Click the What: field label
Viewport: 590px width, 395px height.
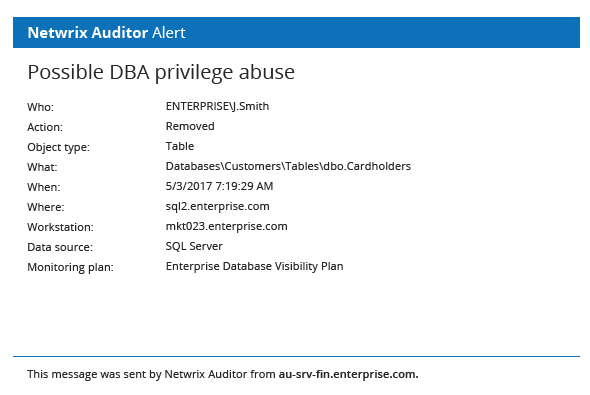click(x=42, y=167)
